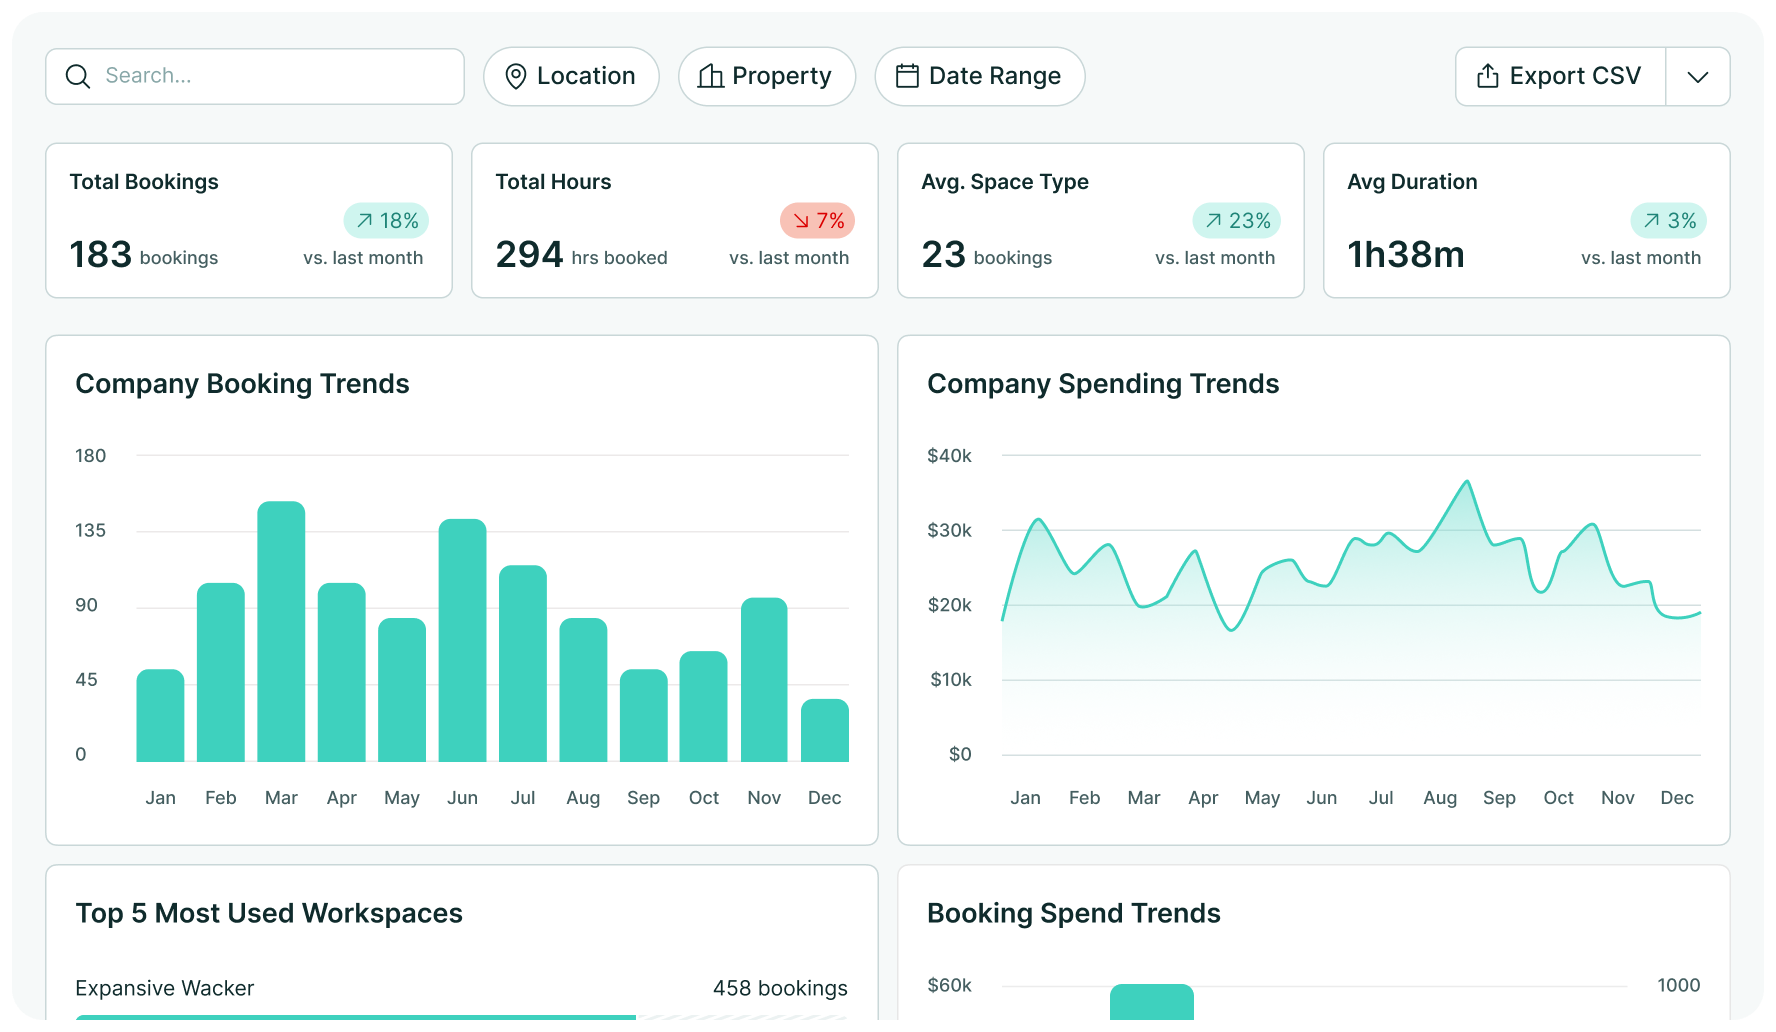Click the export share icon
Screen dimensions: 1776x1032
pyautogui.click(x=1488, y=76)
